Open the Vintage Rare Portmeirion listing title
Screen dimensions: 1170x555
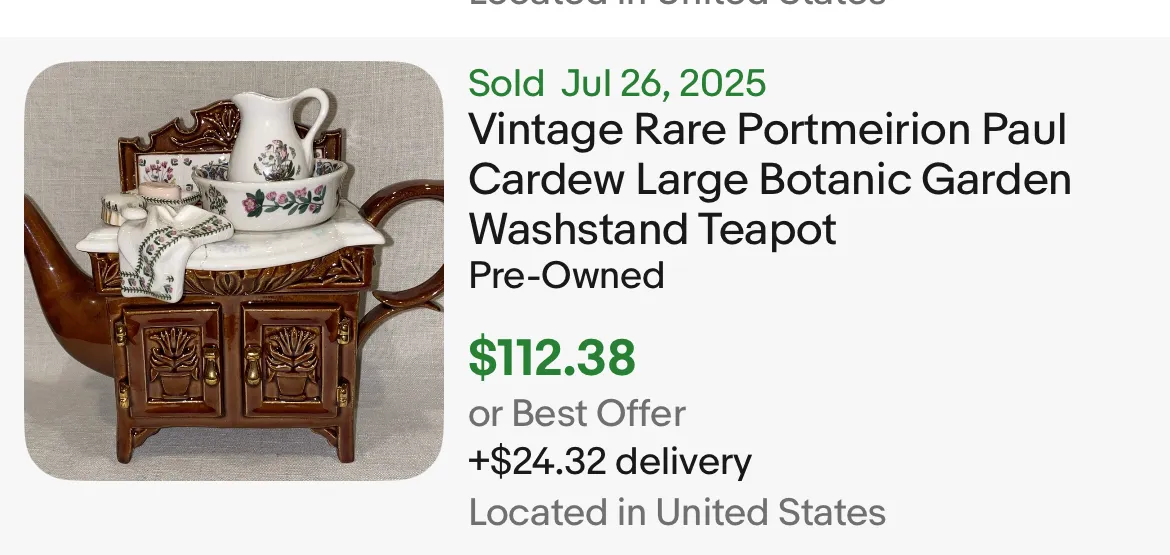tap(768, 180)
